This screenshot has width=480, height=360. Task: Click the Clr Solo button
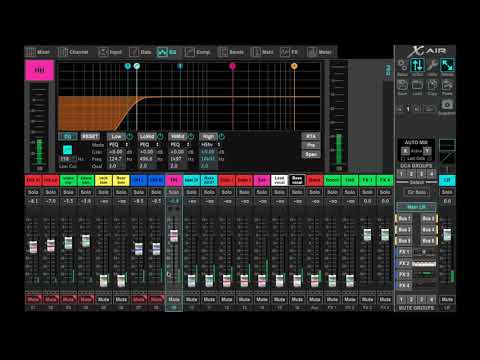(x=417, y=192)
